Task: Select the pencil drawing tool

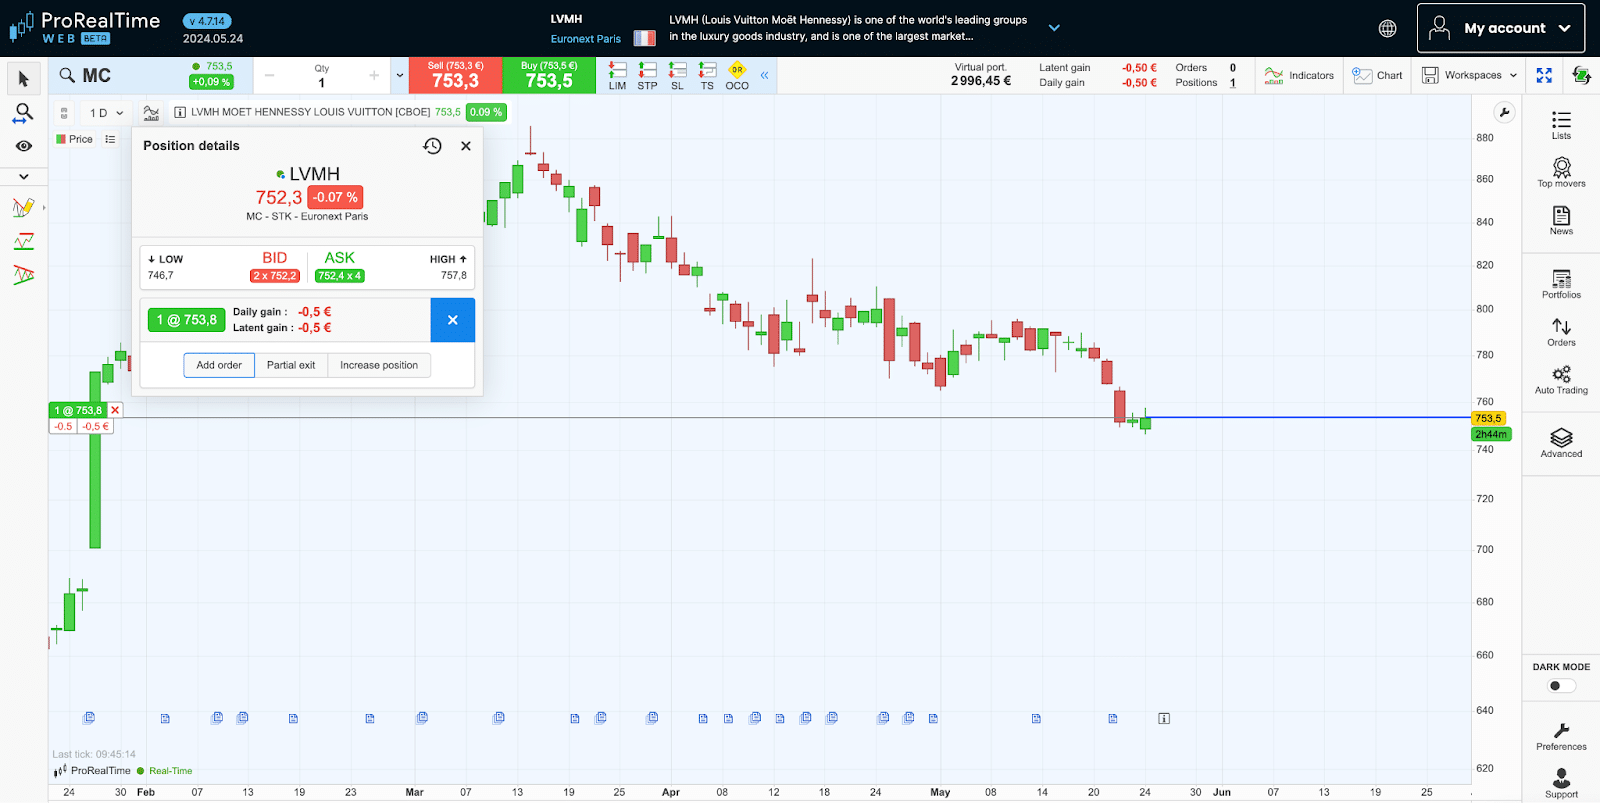Action: (x=24, y=208)
